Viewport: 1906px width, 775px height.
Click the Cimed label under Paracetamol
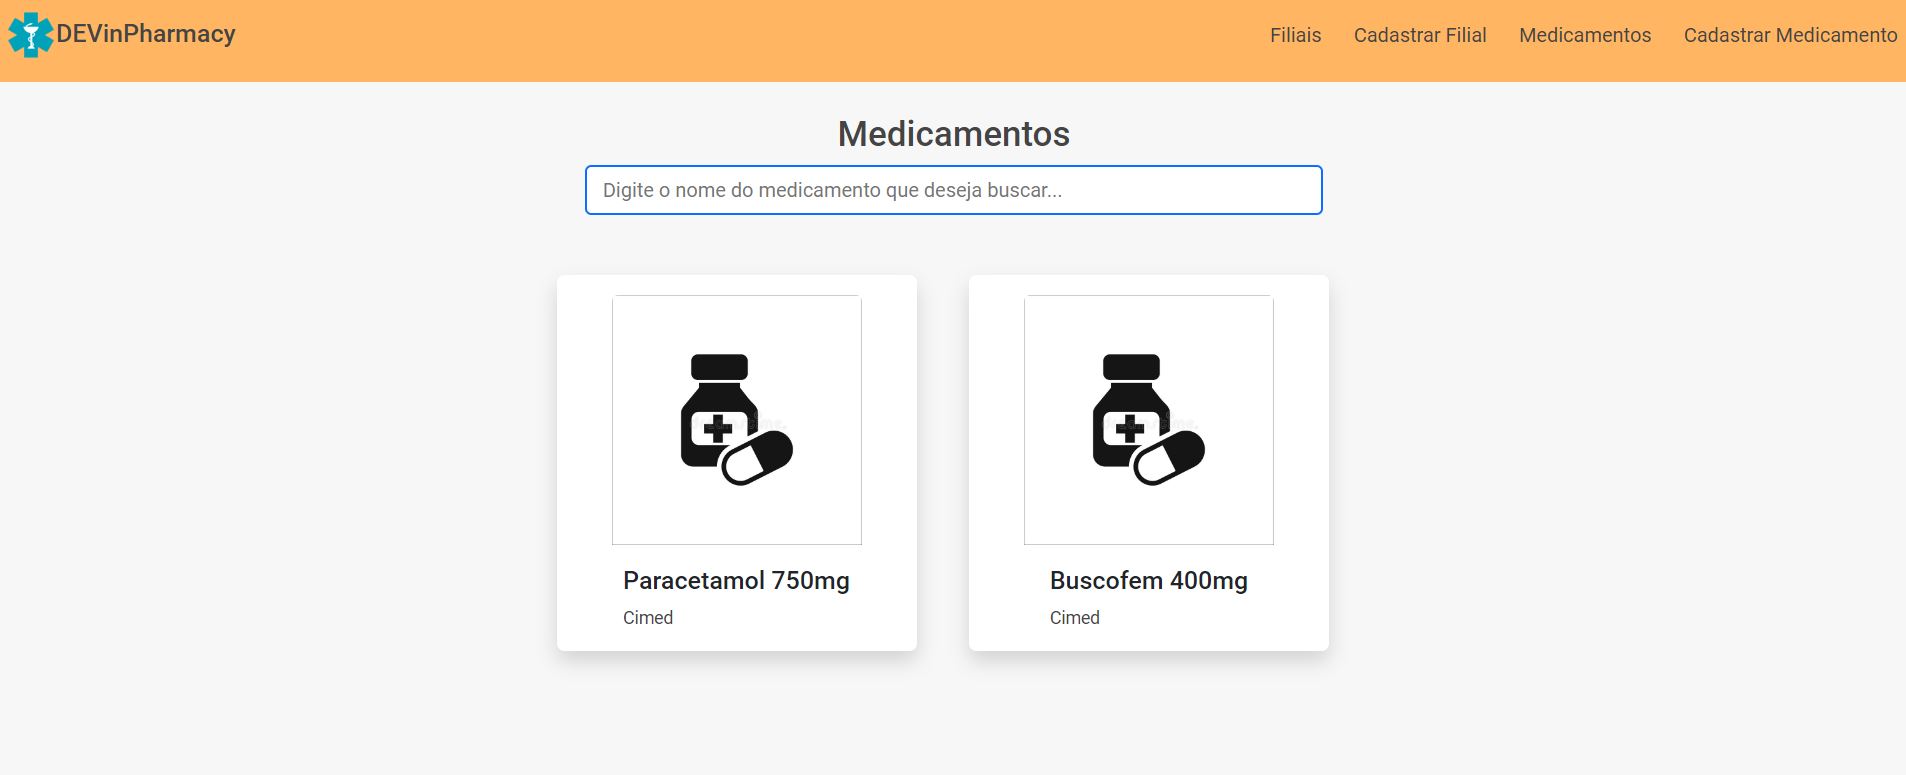pyautogui.click(x=647, y=618)
